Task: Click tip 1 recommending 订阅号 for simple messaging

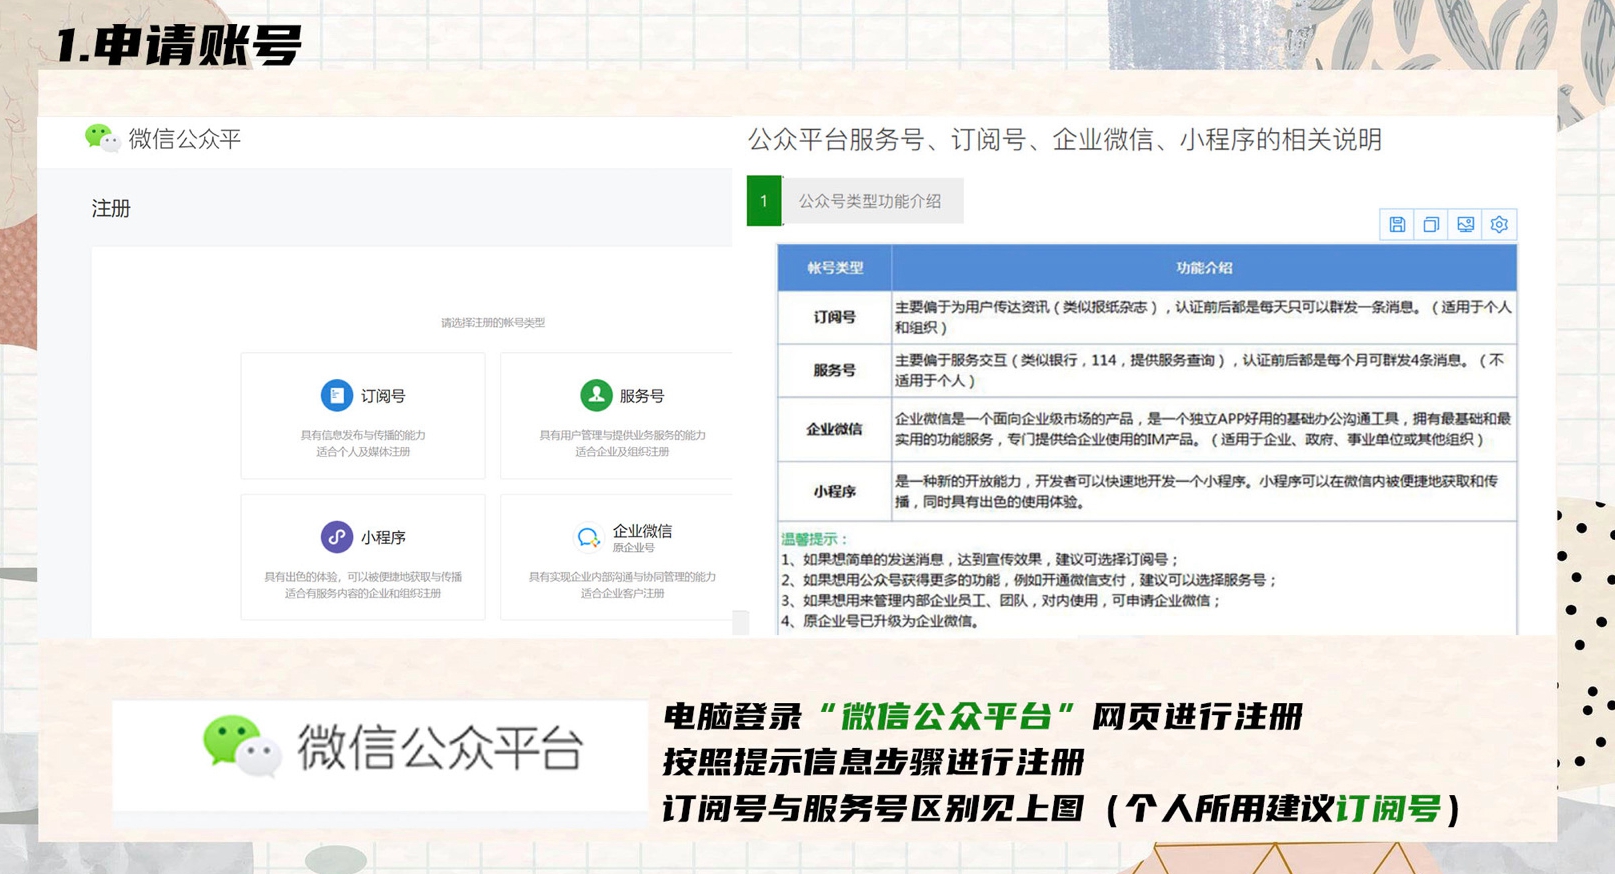Action: pyautogui.click(x=980, y=560)
